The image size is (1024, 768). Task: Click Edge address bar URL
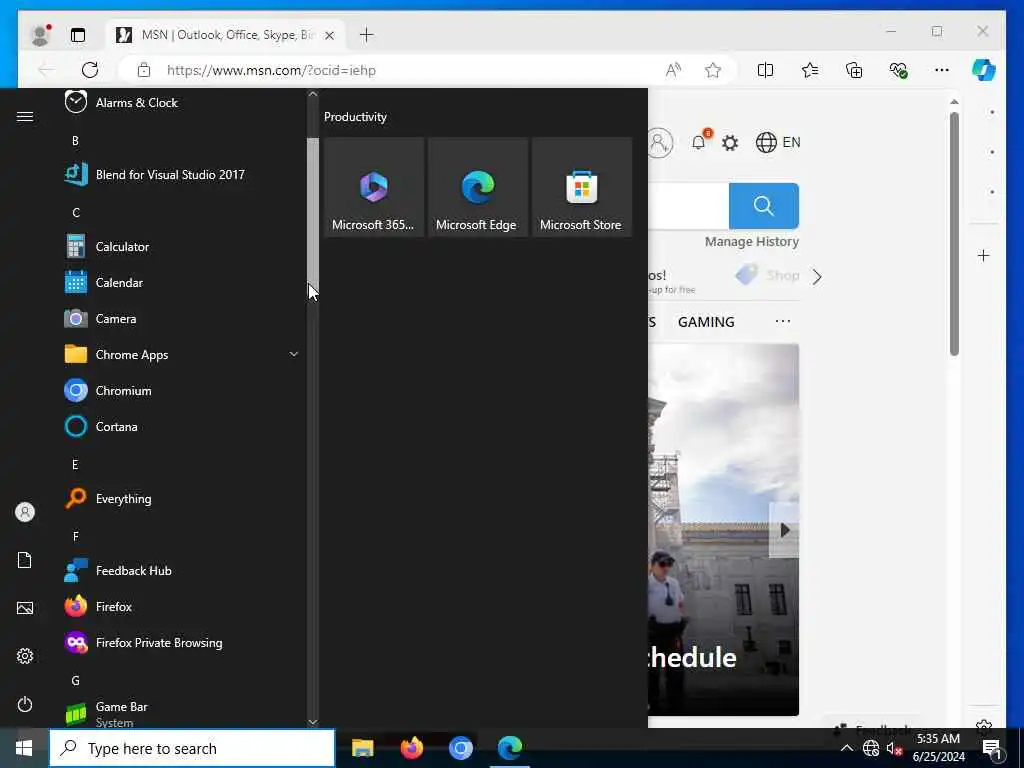pyautogui.click(x=271, y=70)
